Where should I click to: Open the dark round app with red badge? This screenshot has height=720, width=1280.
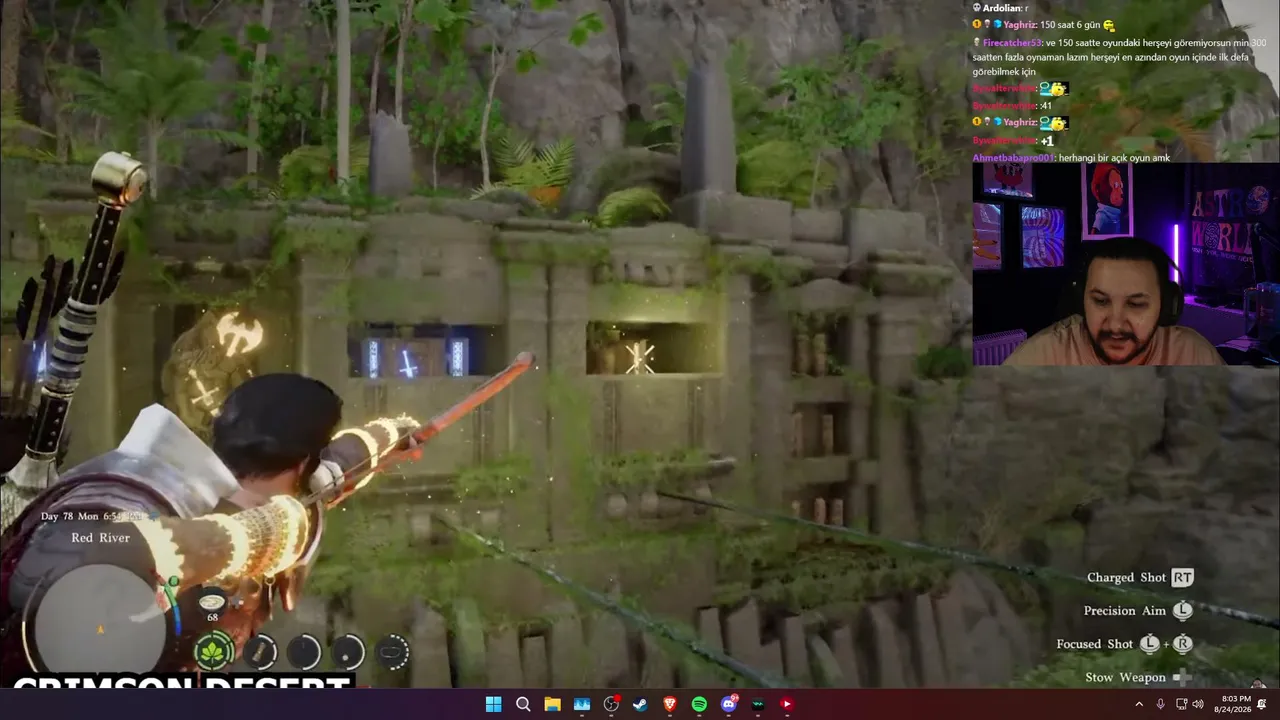[x=611, y=704]
